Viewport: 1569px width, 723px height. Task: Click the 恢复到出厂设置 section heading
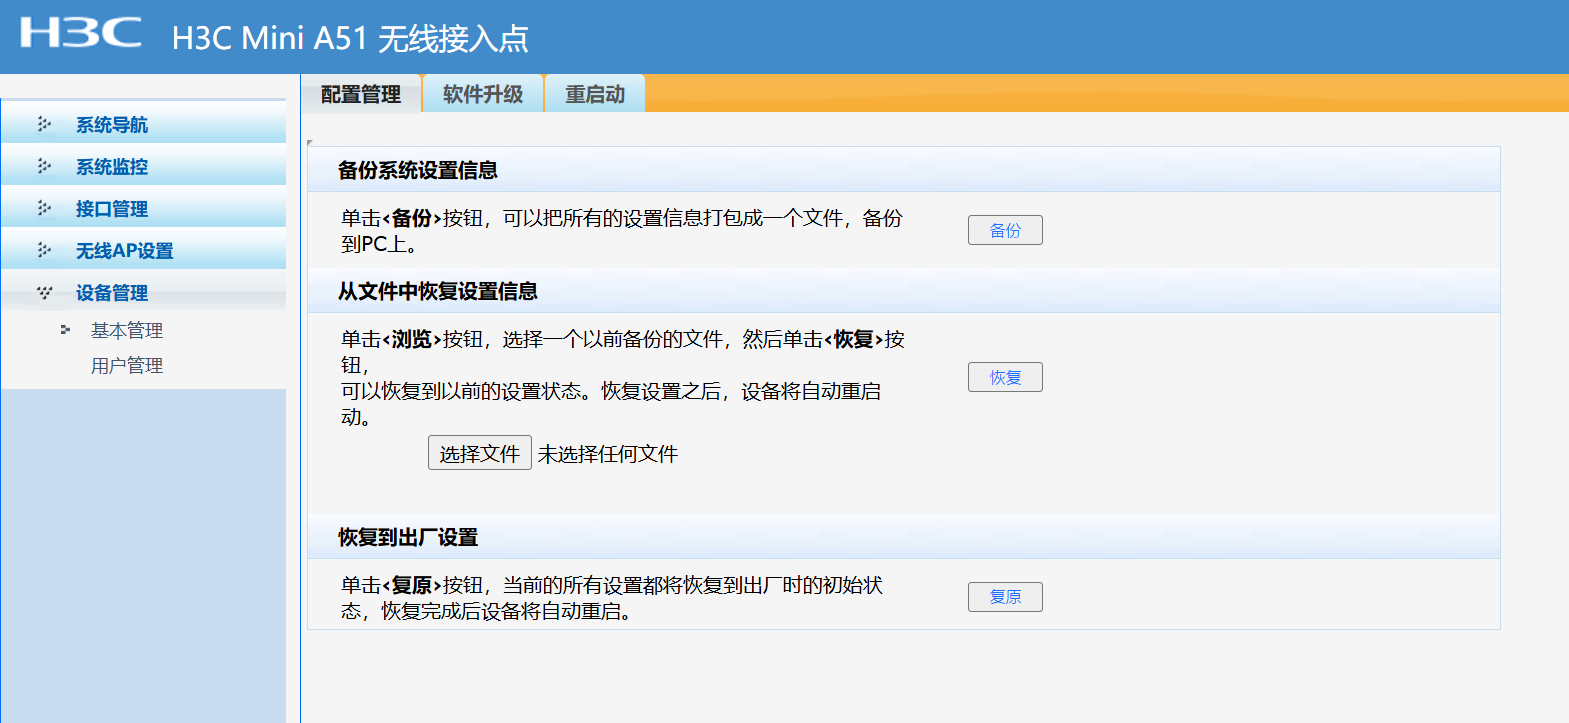pos(408,537)
